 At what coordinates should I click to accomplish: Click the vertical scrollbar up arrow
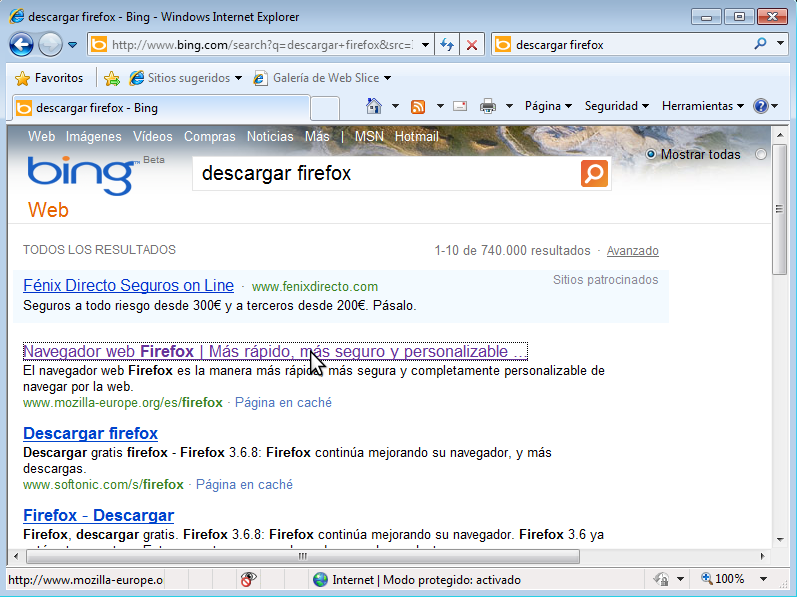(x=779, y=135)
